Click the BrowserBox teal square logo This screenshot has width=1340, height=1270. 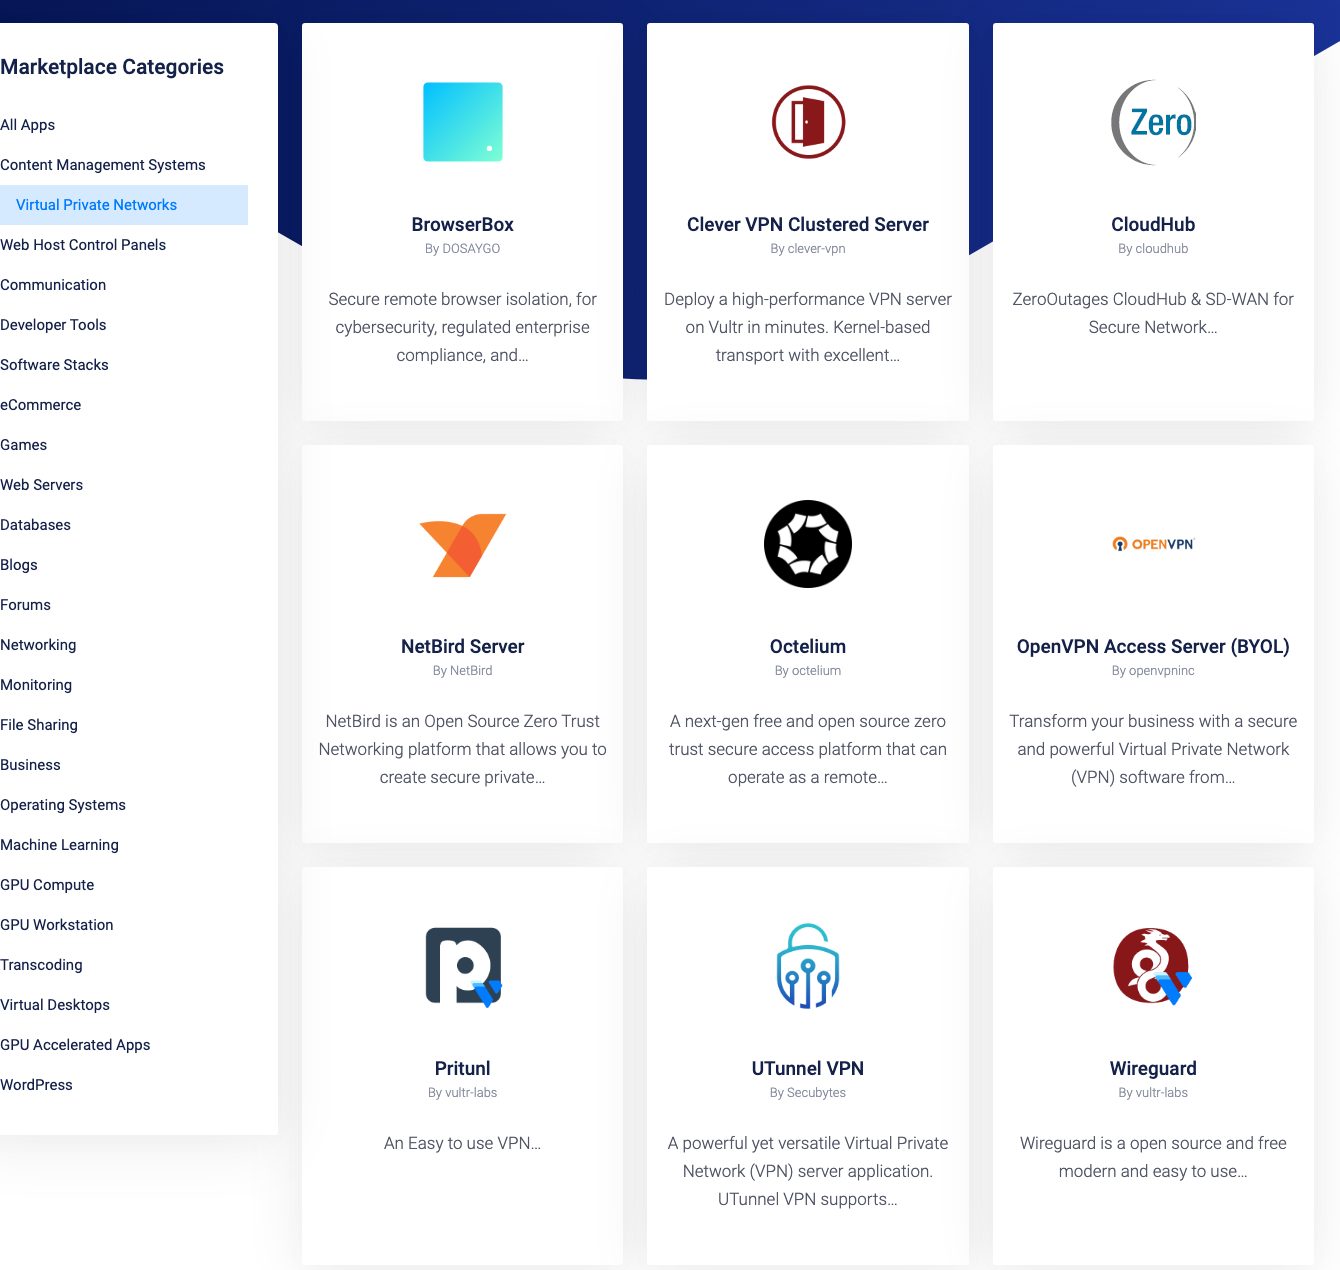[463, 122]
